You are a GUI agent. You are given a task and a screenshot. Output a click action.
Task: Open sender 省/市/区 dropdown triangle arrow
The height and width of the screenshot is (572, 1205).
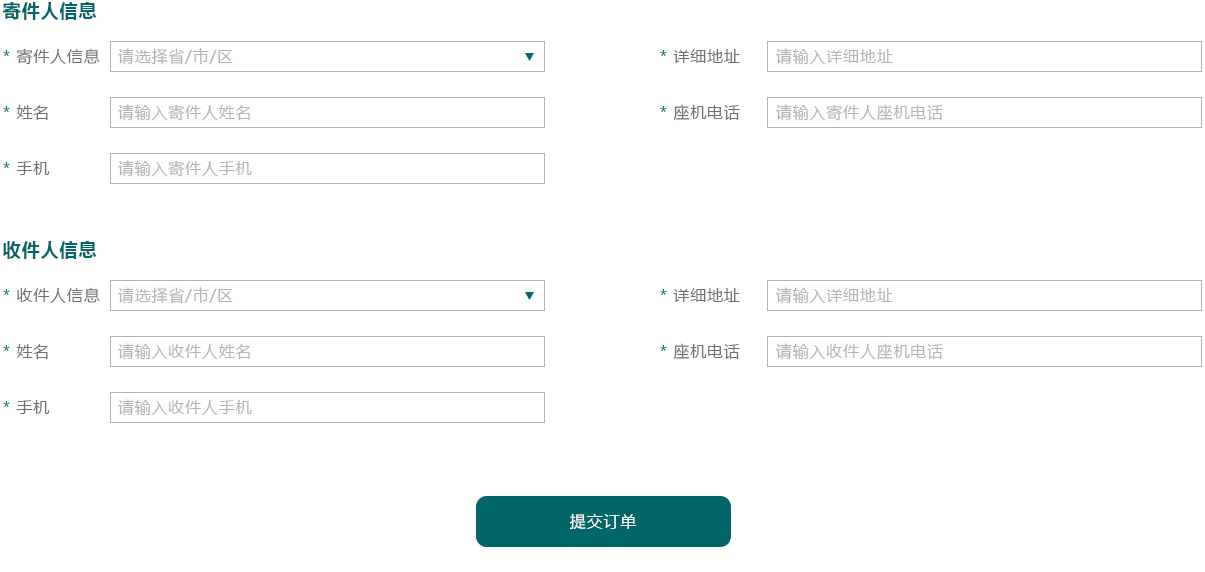tap(529, 57)
